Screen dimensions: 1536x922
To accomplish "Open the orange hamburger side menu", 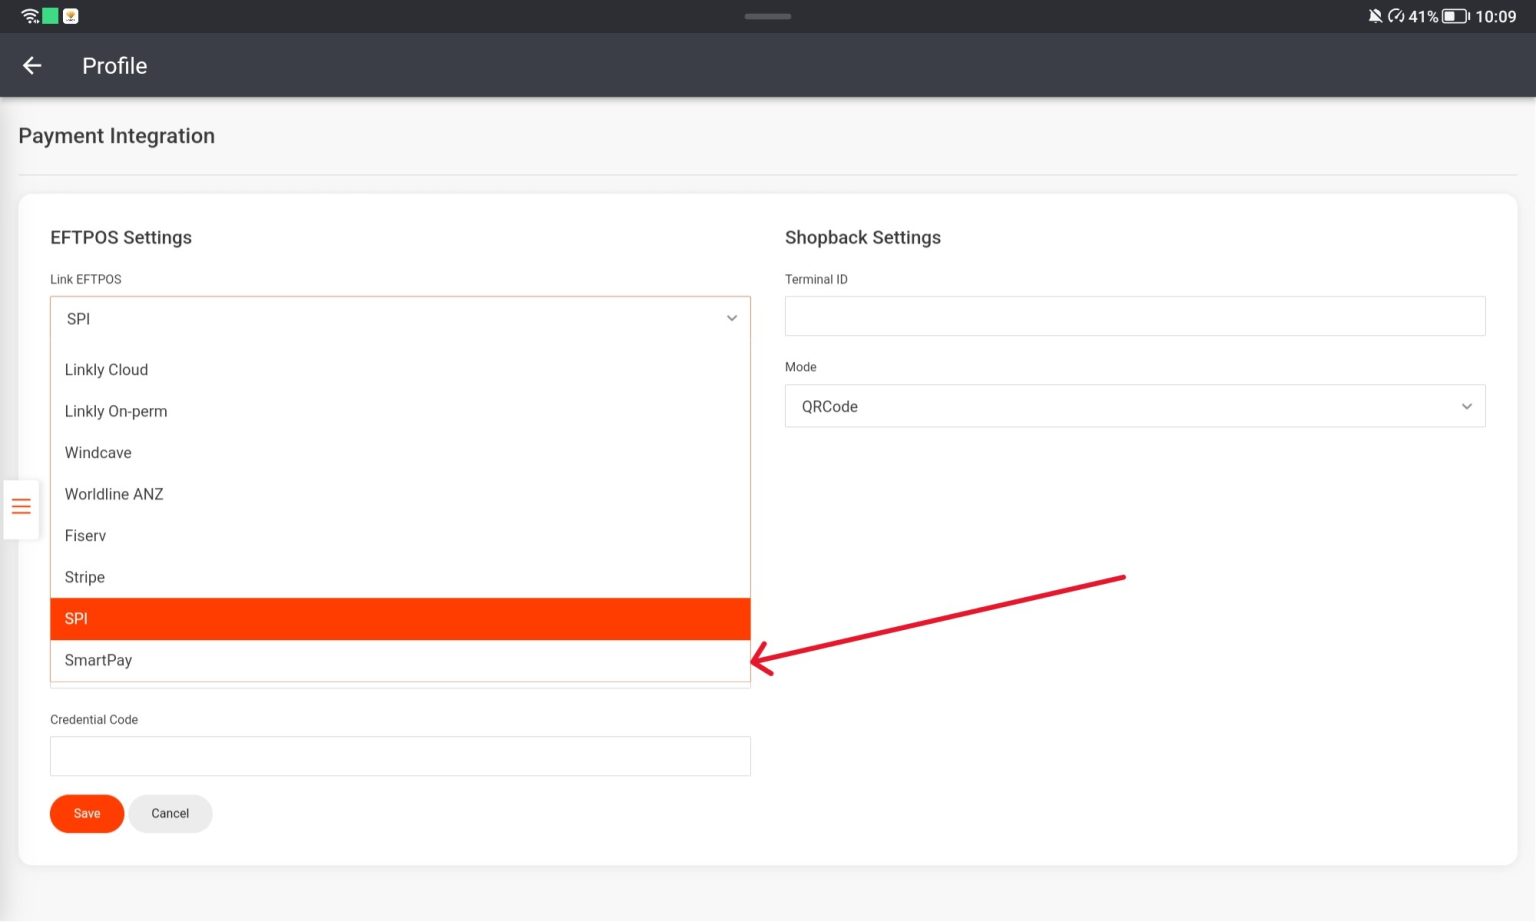I will [x=21, y=507].
